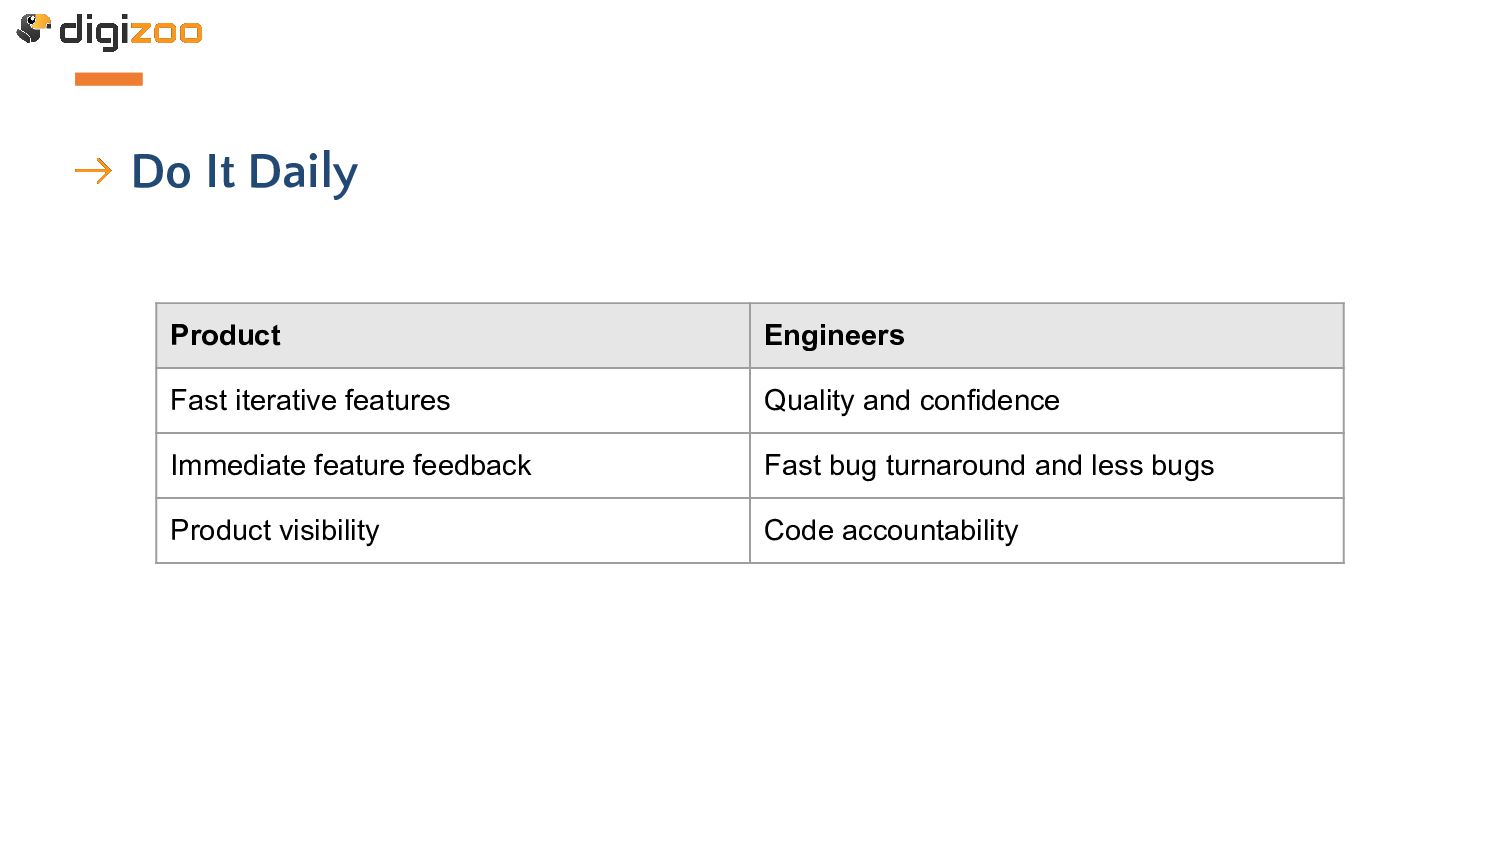Image resolution: width=1500 pixels, height=844 pixels.
Task: Select the 'Product visibility' cell
Action: coord(453,530)
